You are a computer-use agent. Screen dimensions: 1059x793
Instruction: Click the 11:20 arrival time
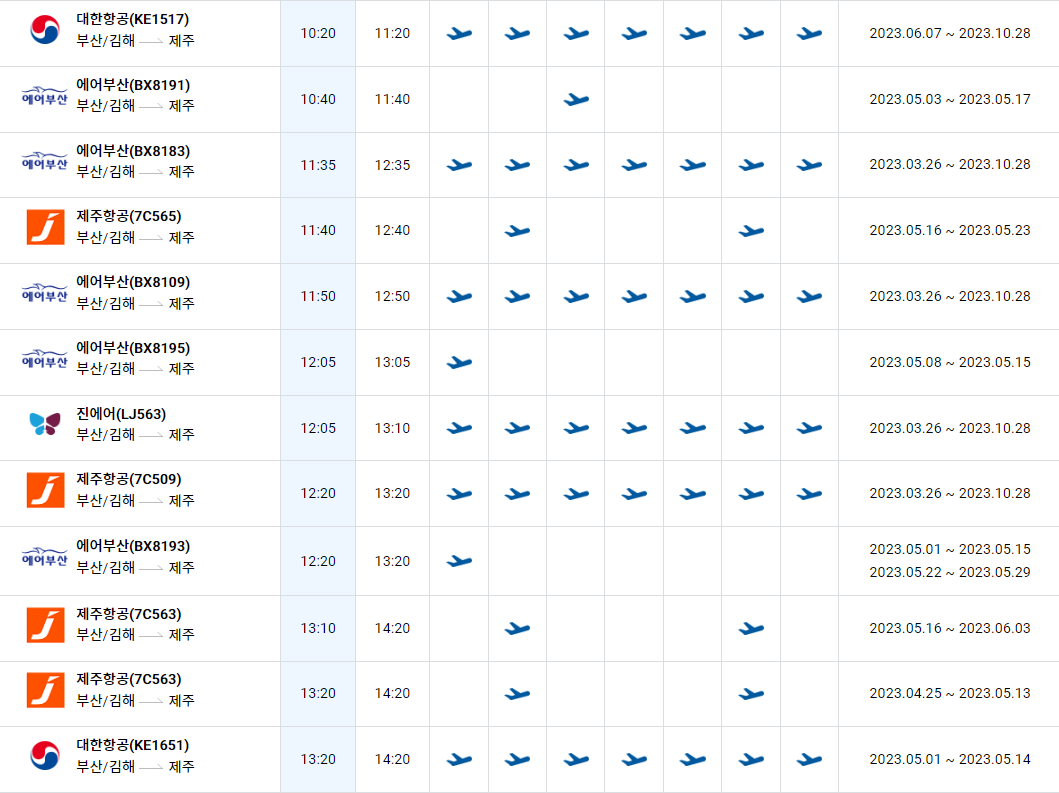[392, 33]
